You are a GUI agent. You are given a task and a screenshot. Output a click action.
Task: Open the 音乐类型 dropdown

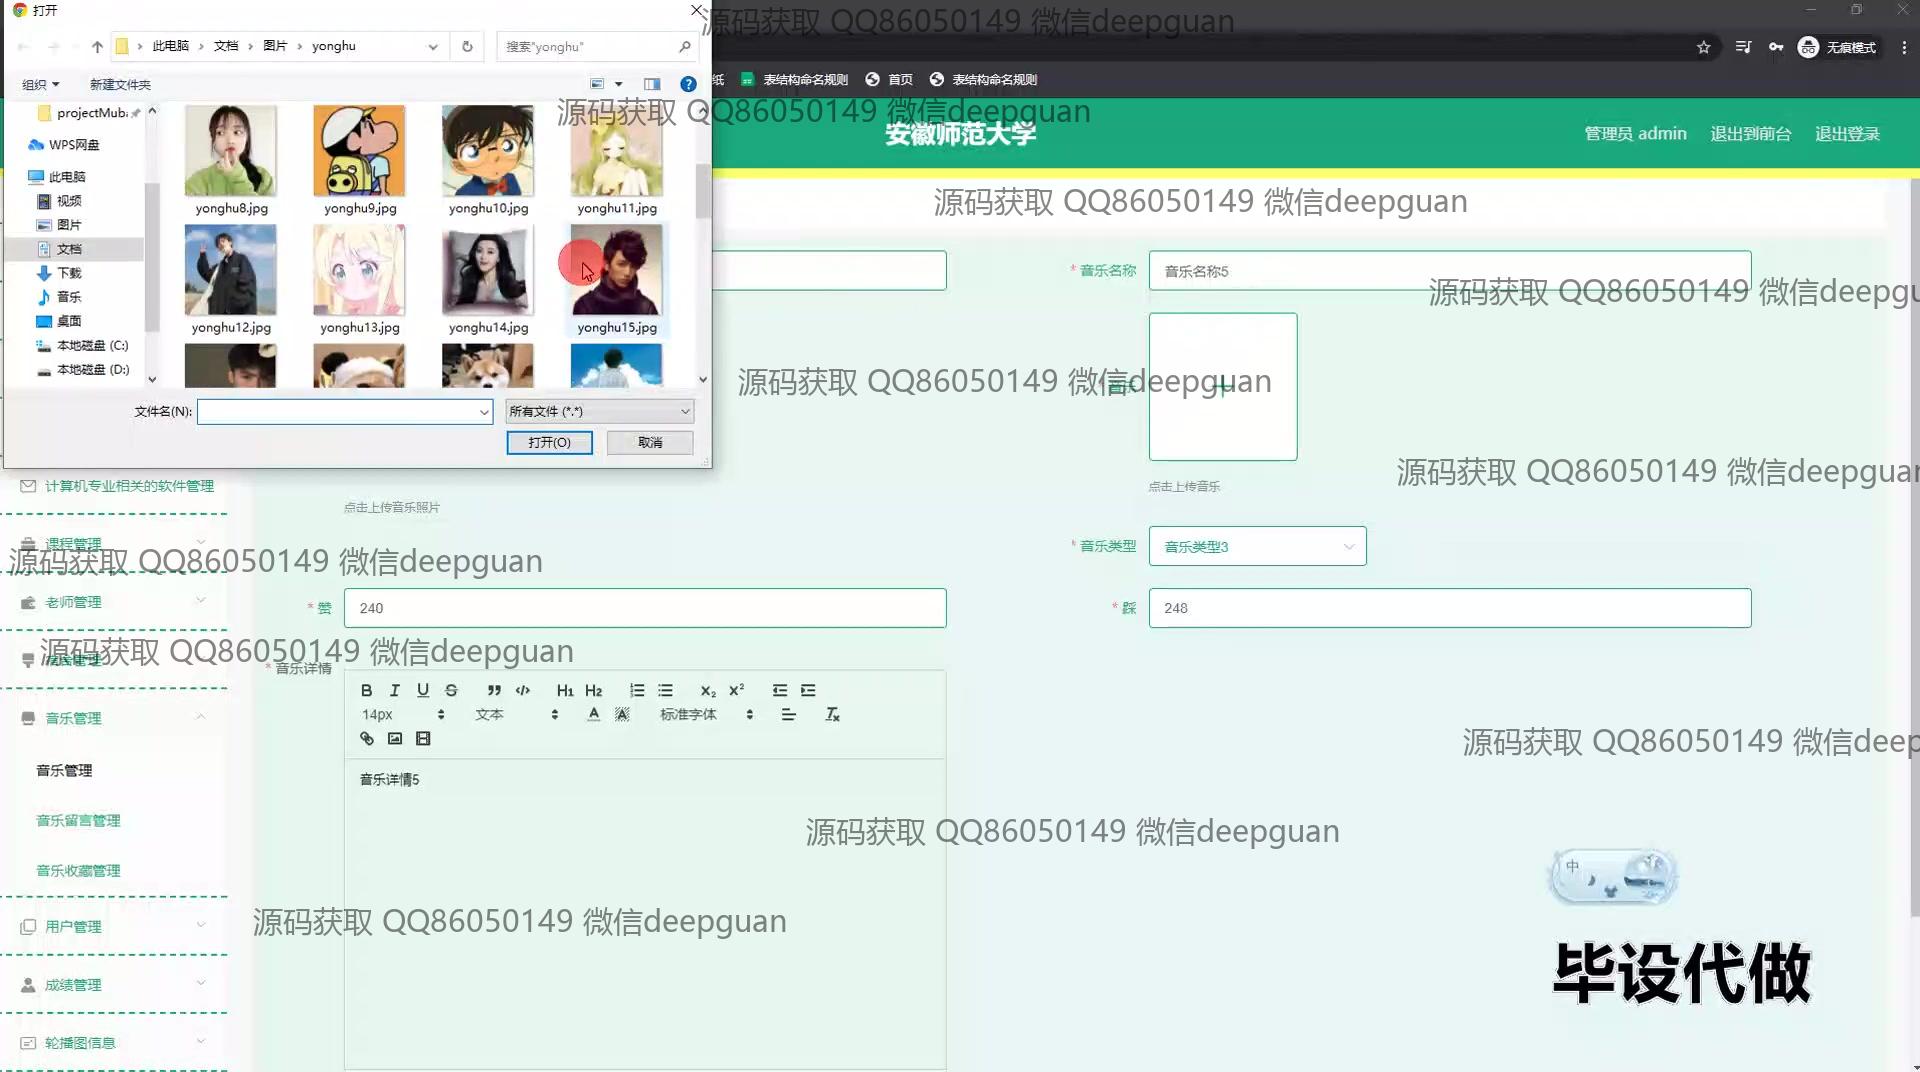pos(1257,547)
